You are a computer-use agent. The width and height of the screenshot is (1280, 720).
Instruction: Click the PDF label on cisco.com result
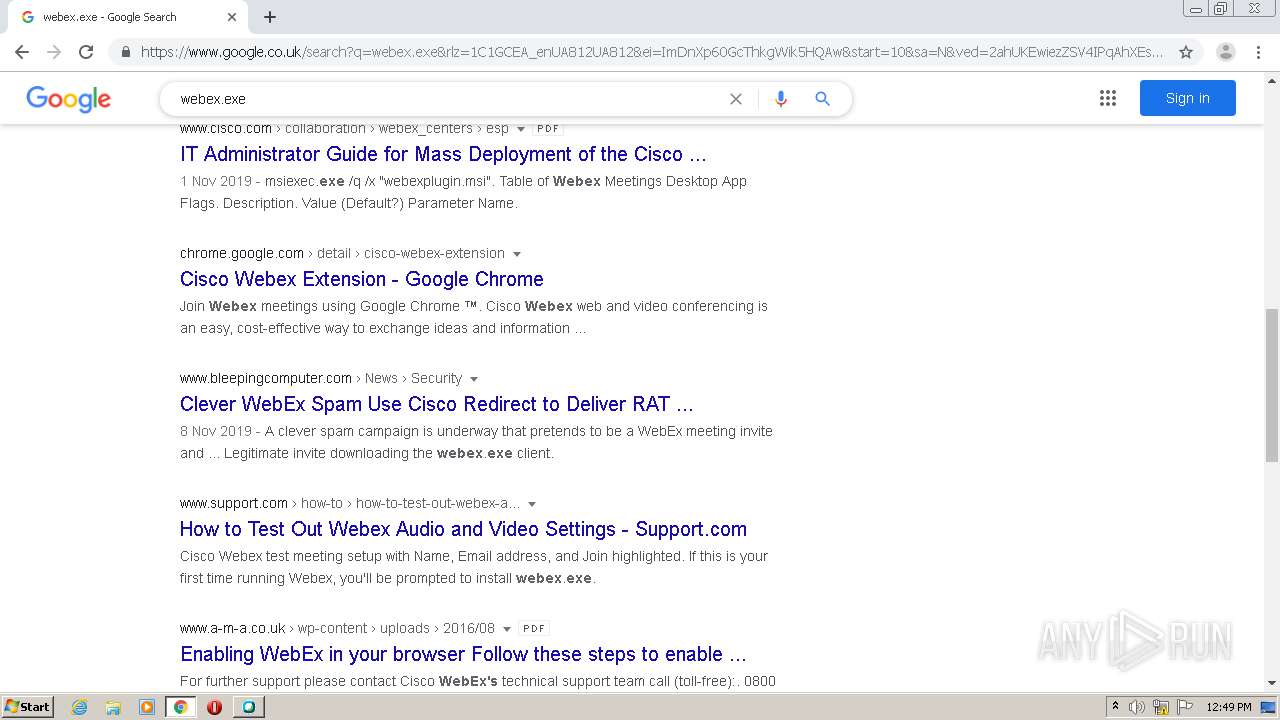coord(547,128)
